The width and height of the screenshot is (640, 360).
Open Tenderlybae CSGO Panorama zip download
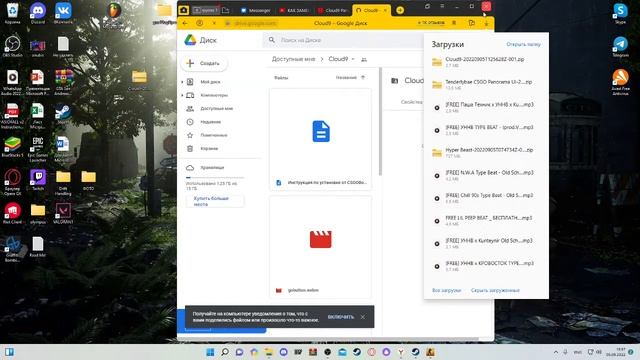[486, 84]
